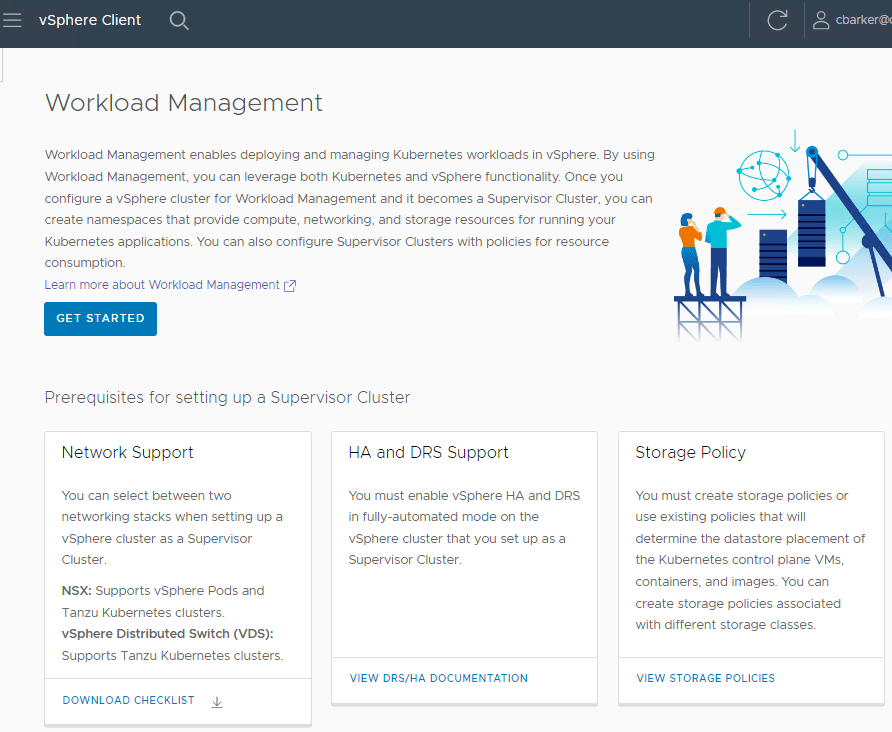Click the search magnifier icon

tap(179, 20)
